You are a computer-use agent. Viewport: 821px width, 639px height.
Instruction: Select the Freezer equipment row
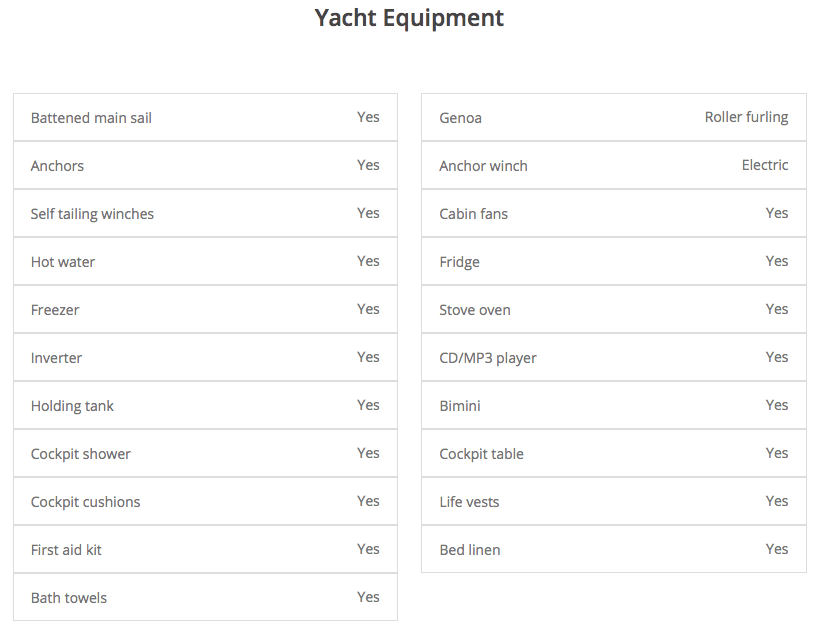[205, 310]
